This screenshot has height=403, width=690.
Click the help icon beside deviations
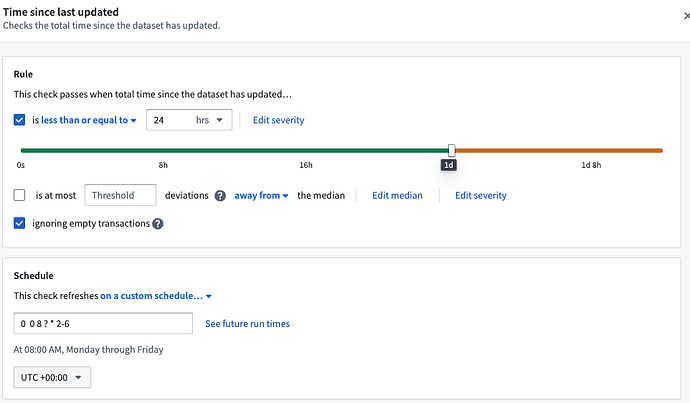tap(220, 196)
